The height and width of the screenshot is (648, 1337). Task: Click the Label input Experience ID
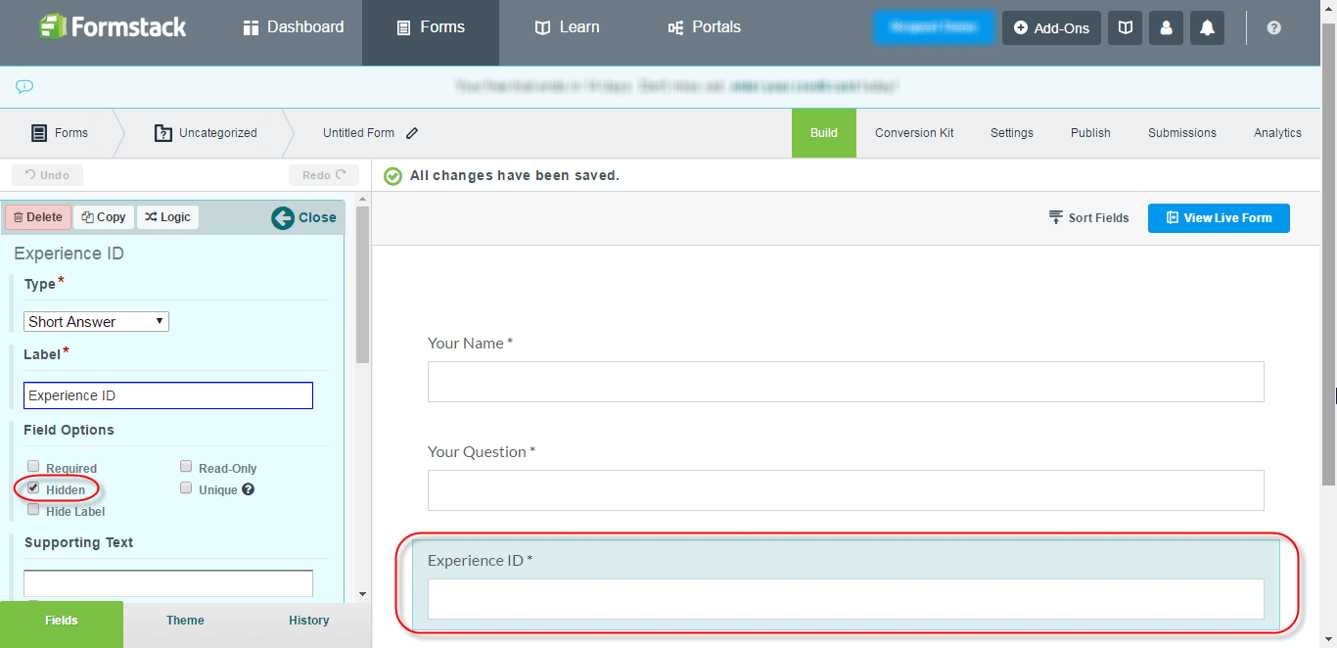[x=168, y=395]
